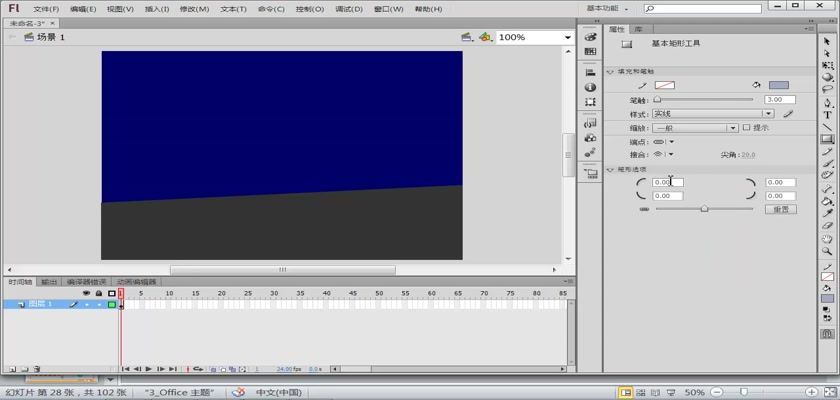Select the Hand tool
840x400 pixels.
coord(827,239)
